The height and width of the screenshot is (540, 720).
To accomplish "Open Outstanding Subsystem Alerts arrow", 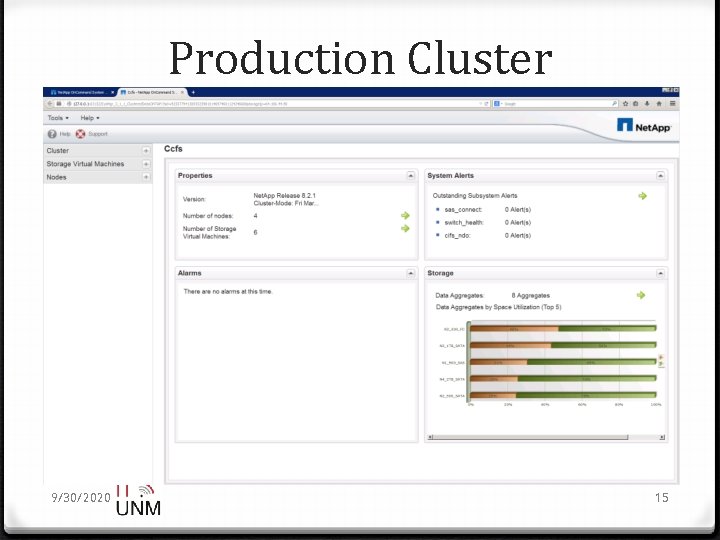I will (642, 196).
